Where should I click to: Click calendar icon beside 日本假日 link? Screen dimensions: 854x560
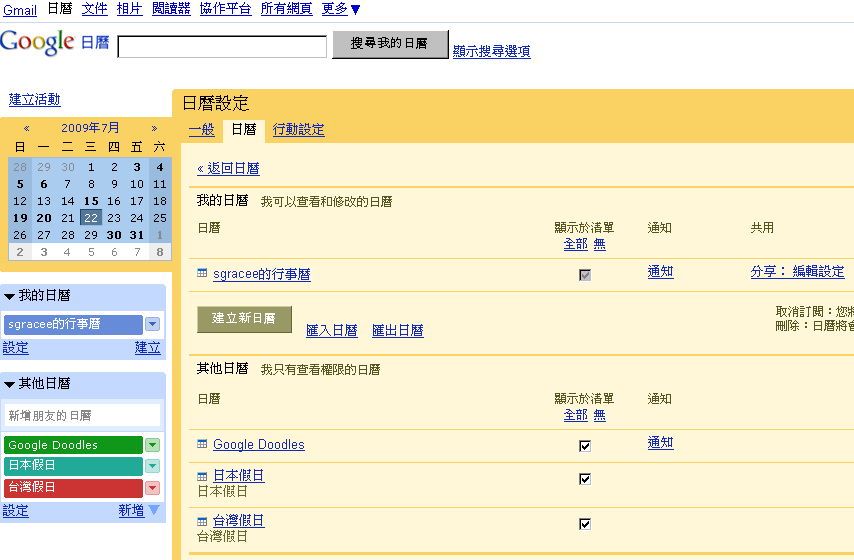(x=202, y=476)
